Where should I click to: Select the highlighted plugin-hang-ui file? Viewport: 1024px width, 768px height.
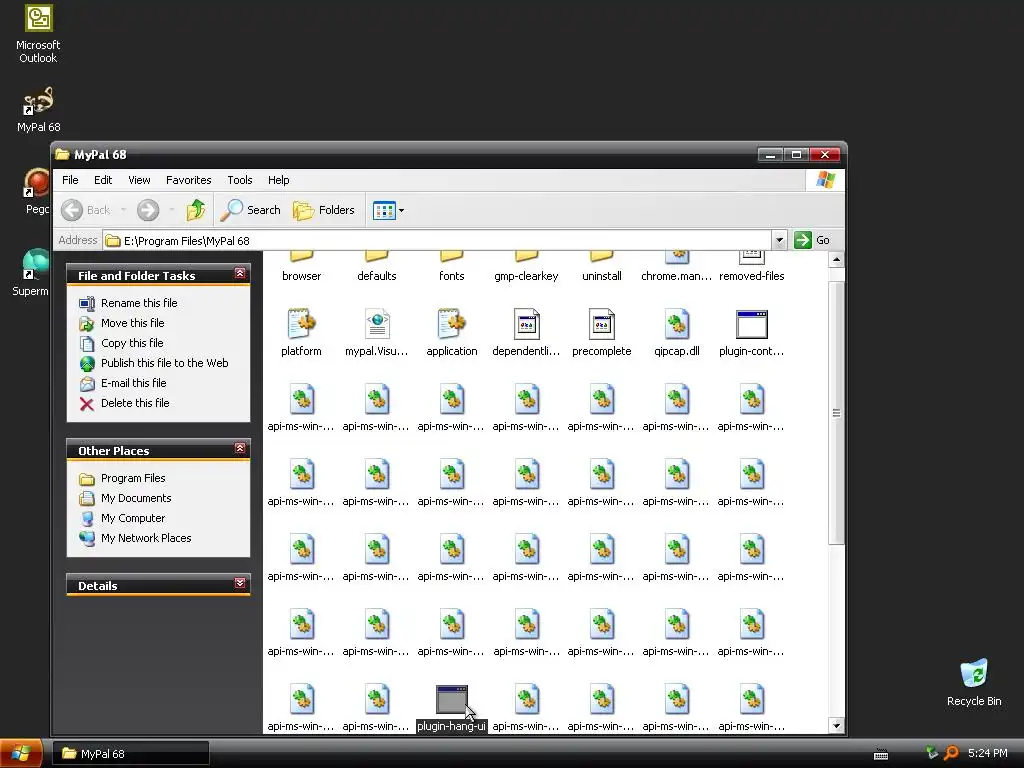click(x=451, y=709)
